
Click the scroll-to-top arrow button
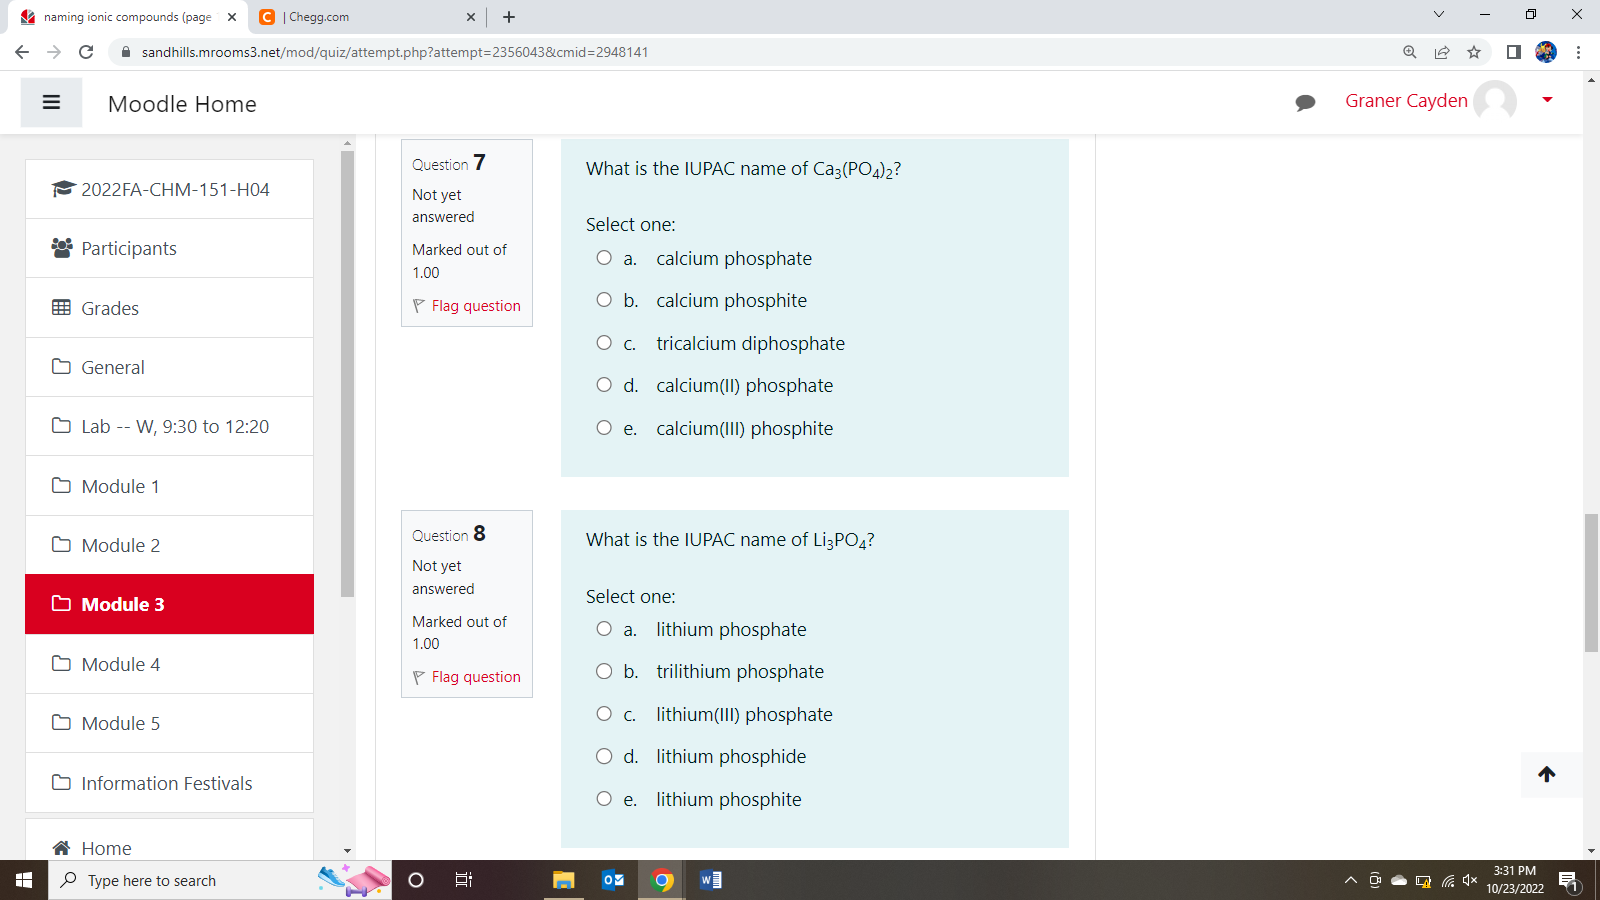pos(1547,774)
